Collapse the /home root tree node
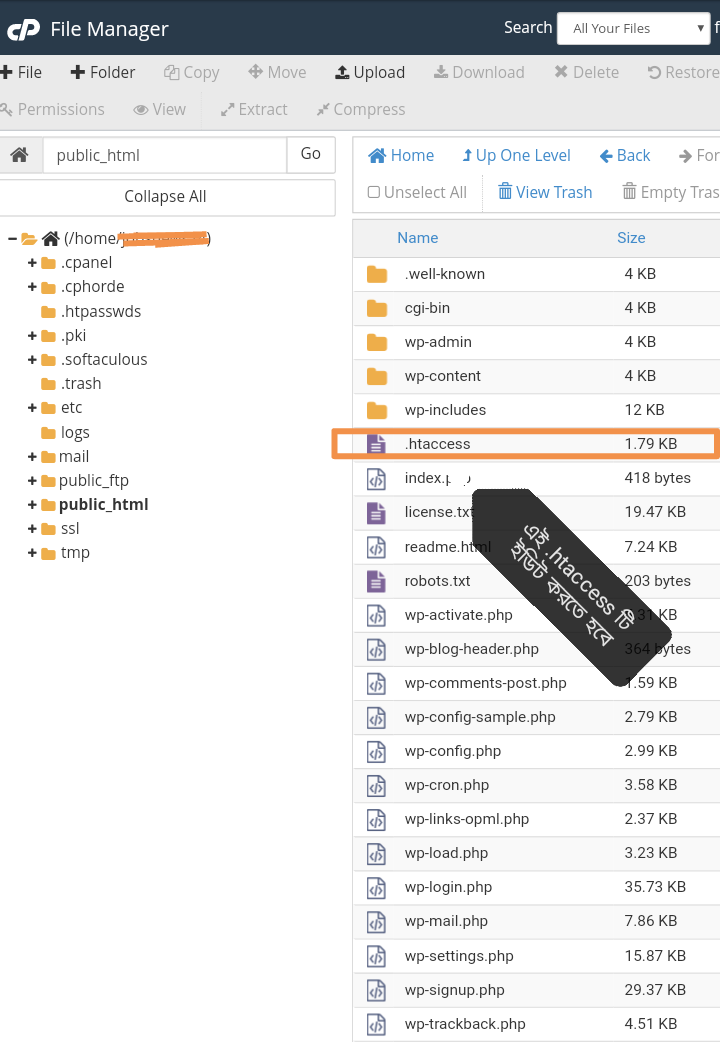This screenshot has height=1042, width=720. tap(12, 239)
